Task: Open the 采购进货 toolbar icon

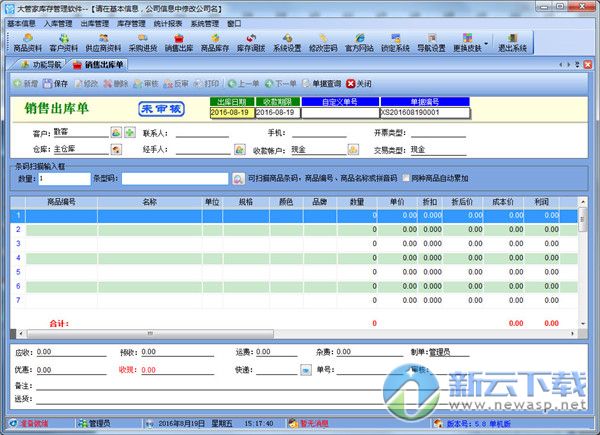Action: (x=143, y=43)
